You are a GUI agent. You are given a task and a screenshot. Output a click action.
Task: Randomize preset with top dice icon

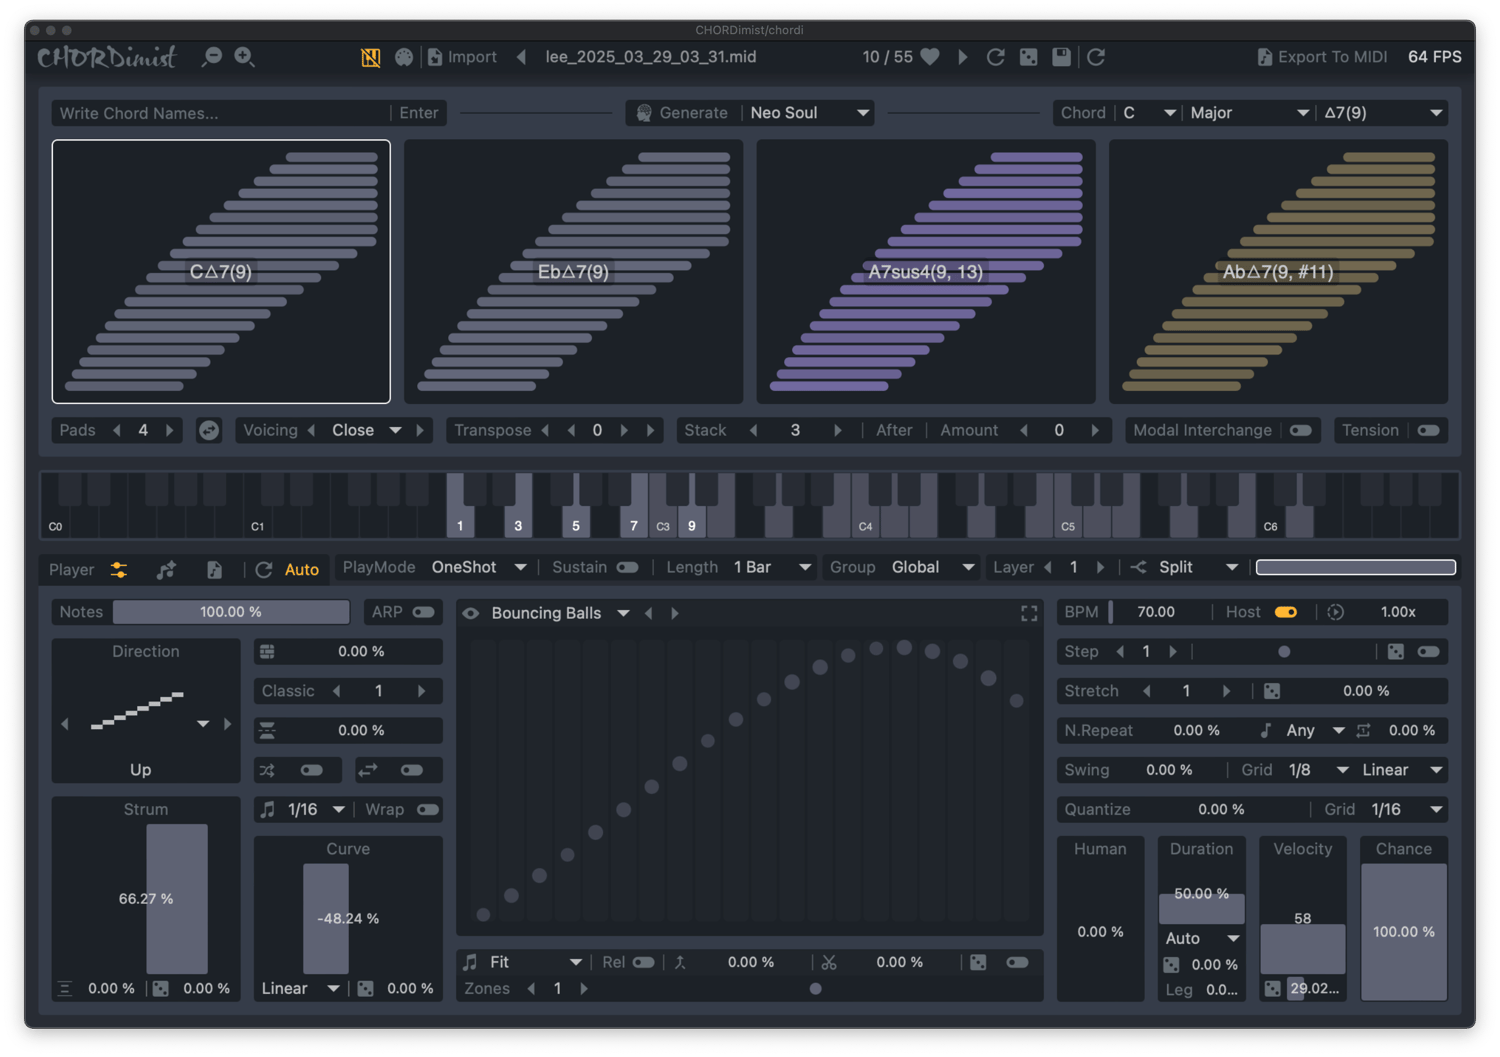pyautogui.click(x=1028, y=57)
